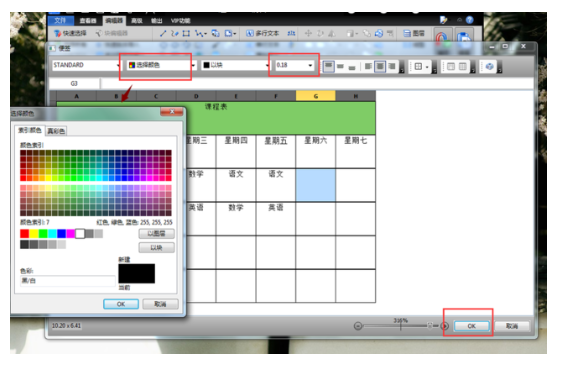Switch to the 真彩色 tab
This screenshot has height=368, width=561.
(x=57, y=131)
